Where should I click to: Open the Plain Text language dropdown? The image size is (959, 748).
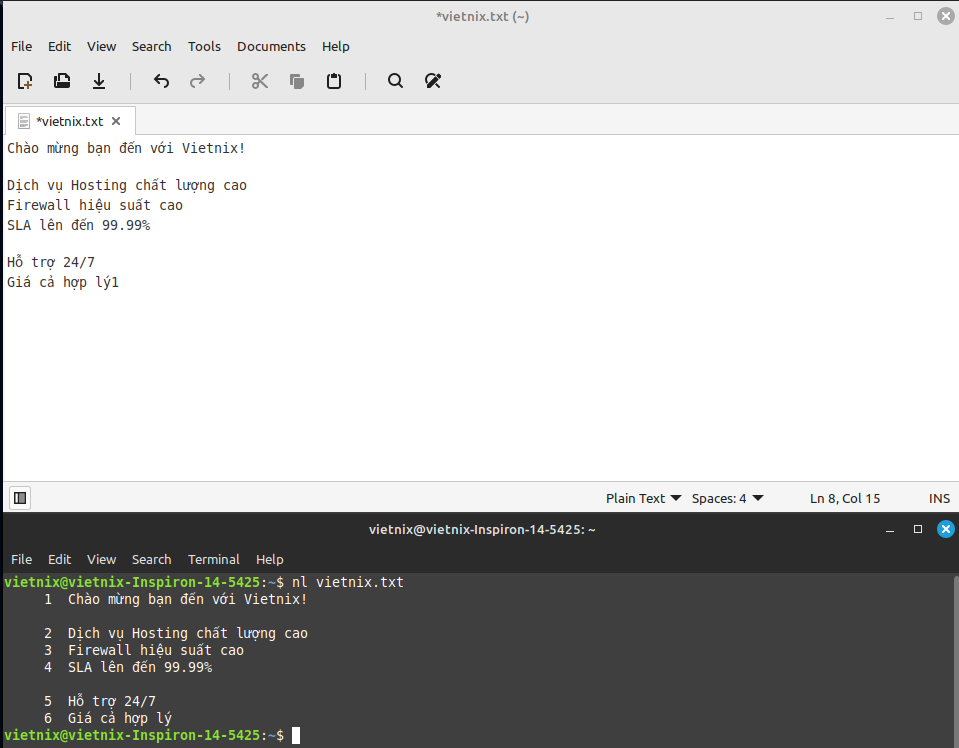643,498
